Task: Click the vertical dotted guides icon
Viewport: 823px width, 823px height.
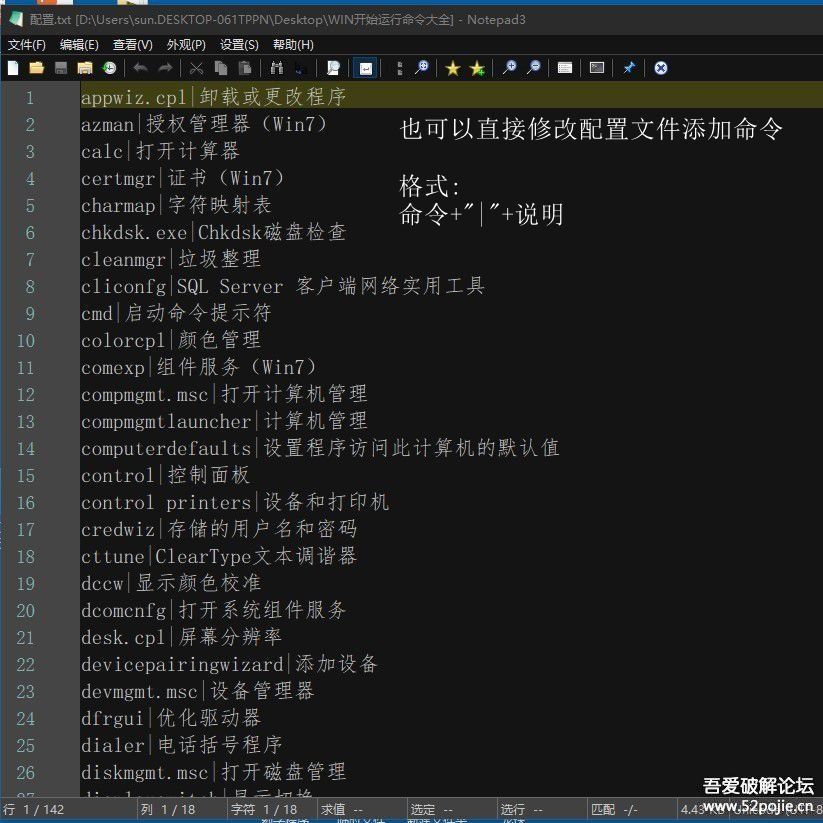Action: pos(399,68)
